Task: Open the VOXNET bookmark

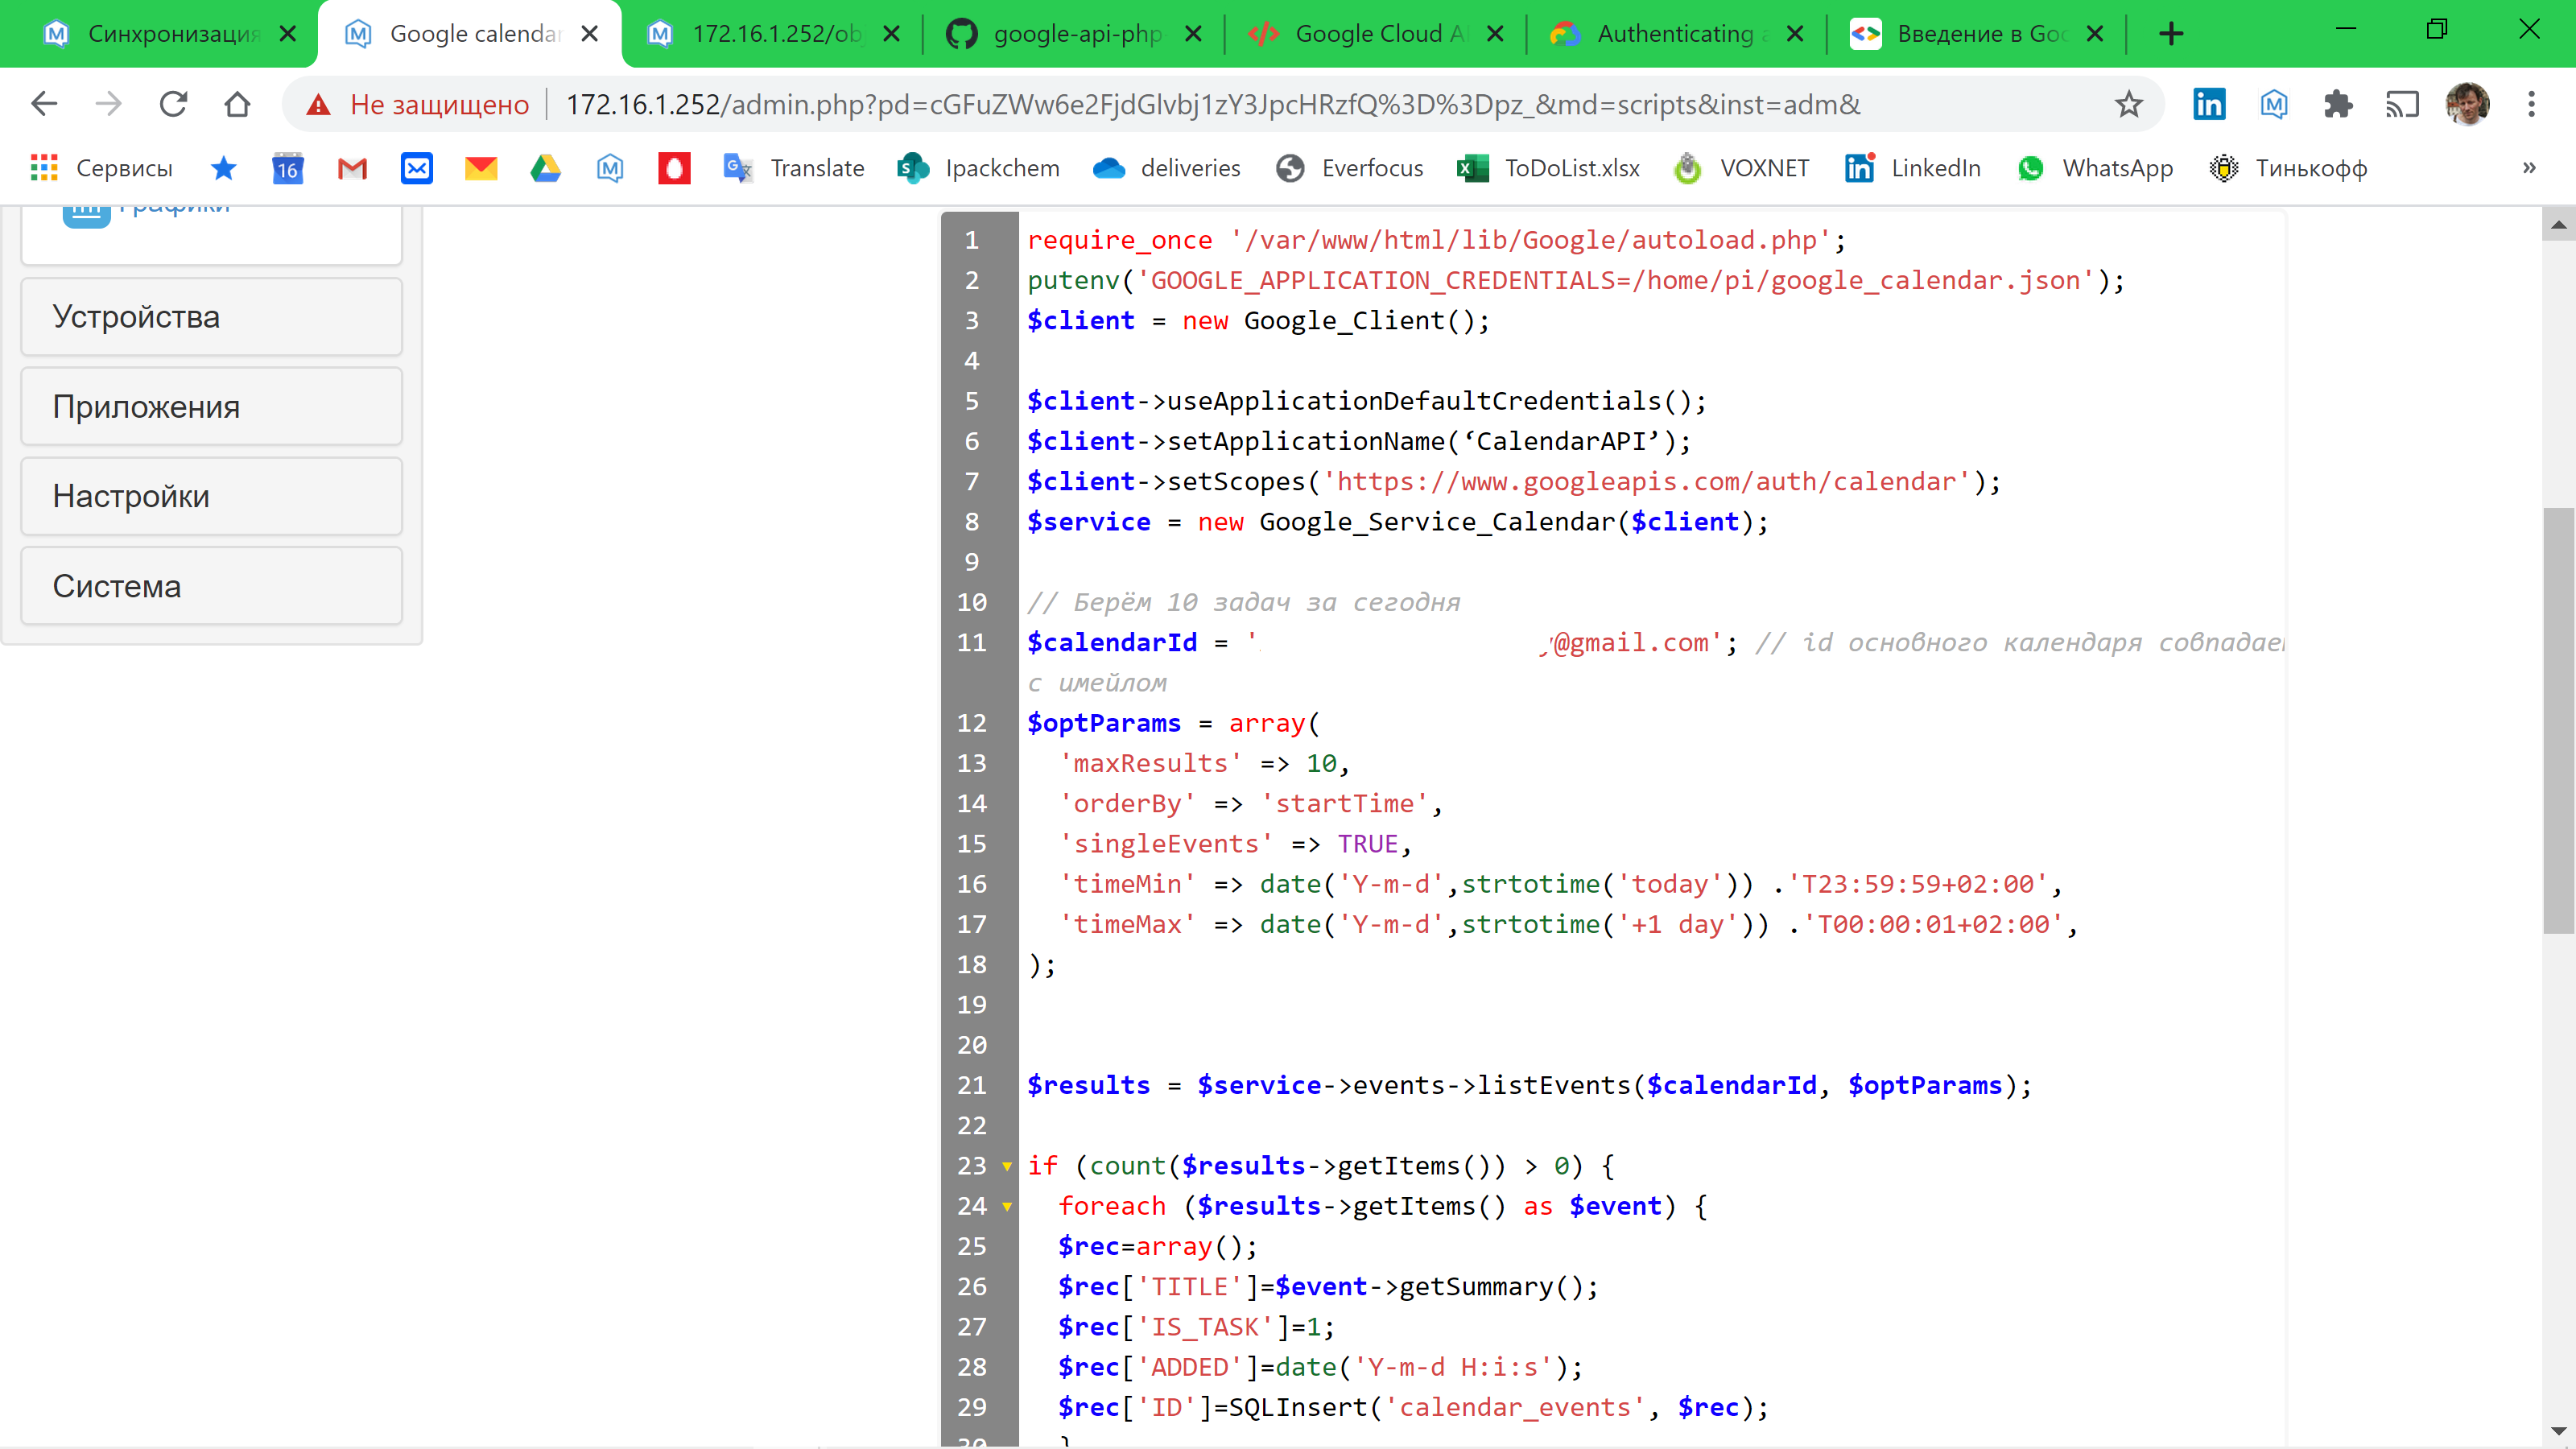Action: (x=1740, y=168)
